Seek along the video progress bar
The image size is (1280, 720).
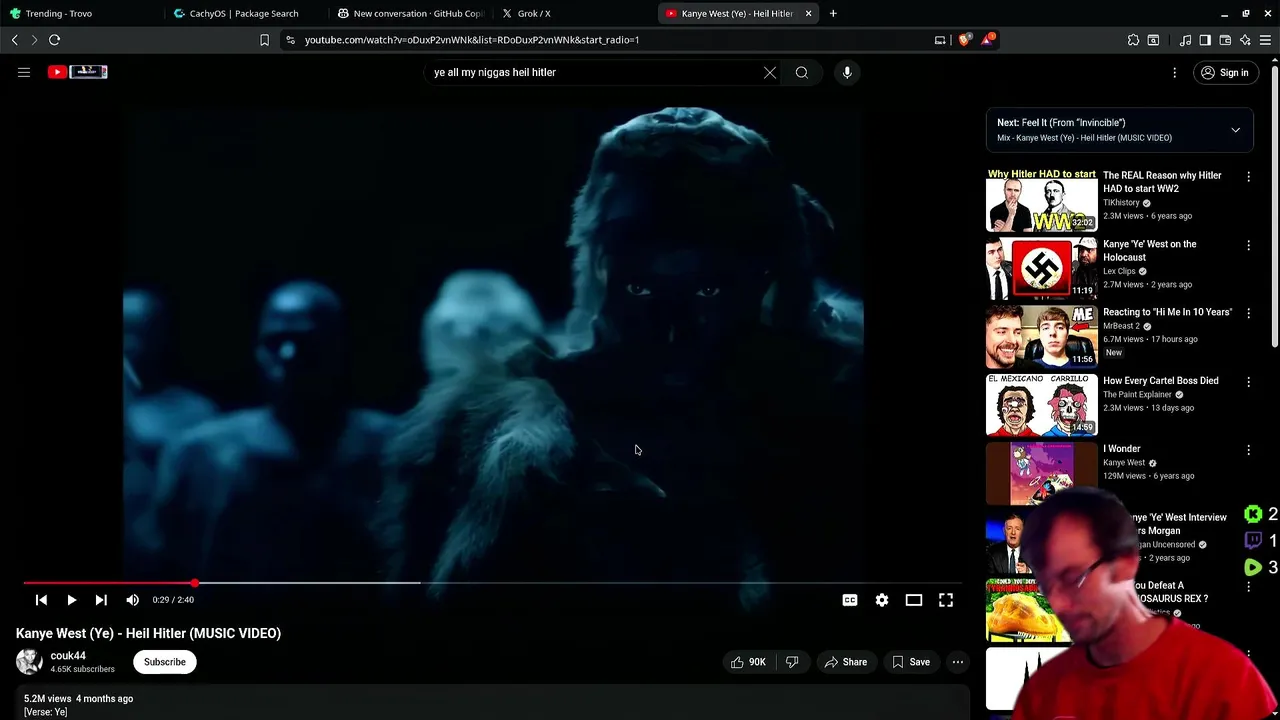[x=493, y=582]
